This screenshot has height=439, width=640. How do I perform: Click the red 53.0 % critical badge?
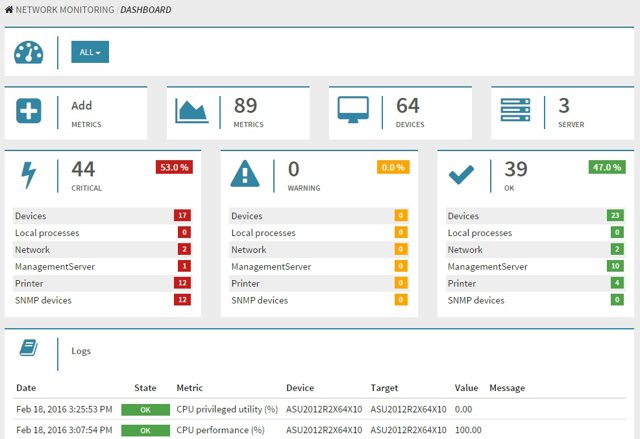[x=173, y=167]
